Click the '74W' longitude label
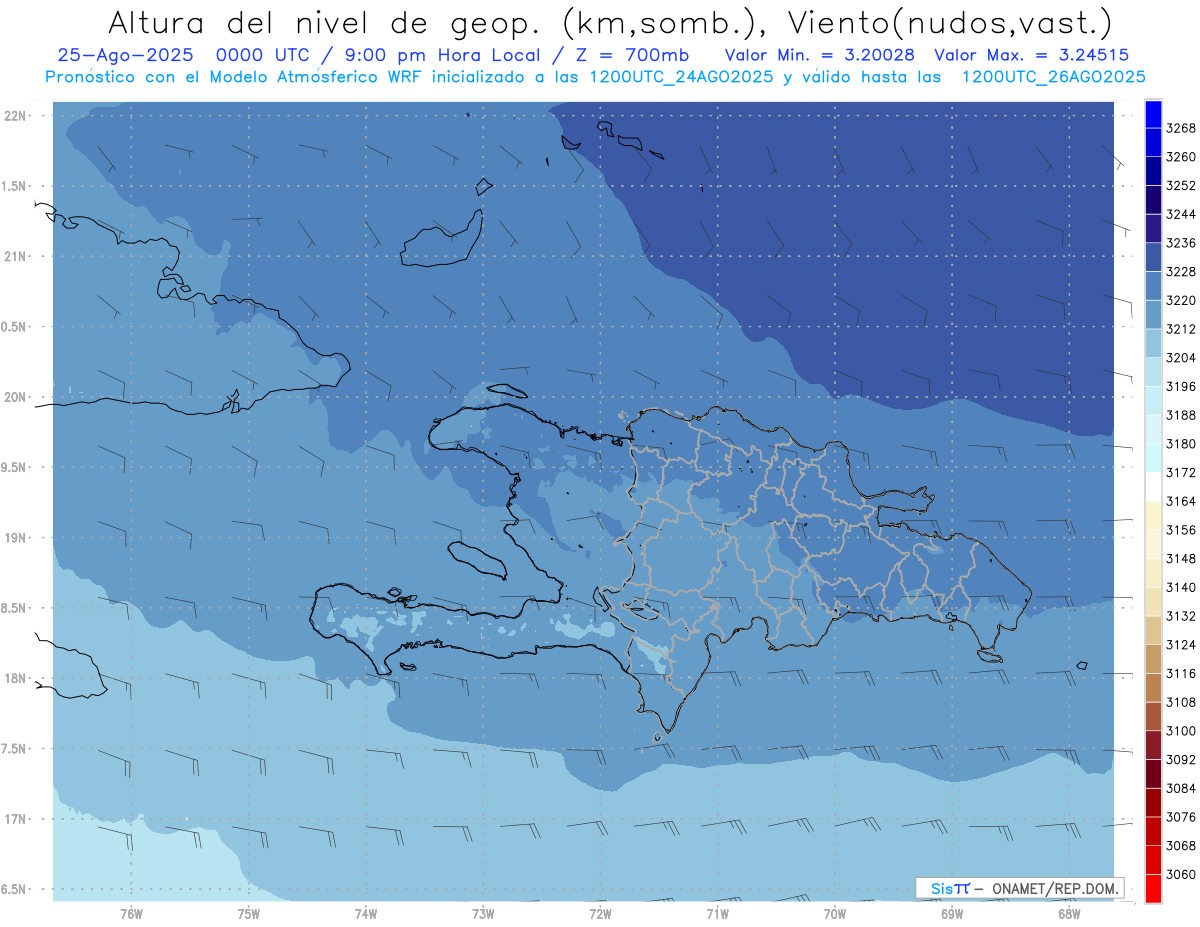Screen dimensions: 1200x927 pyautogui.click(x=366, y=912)
